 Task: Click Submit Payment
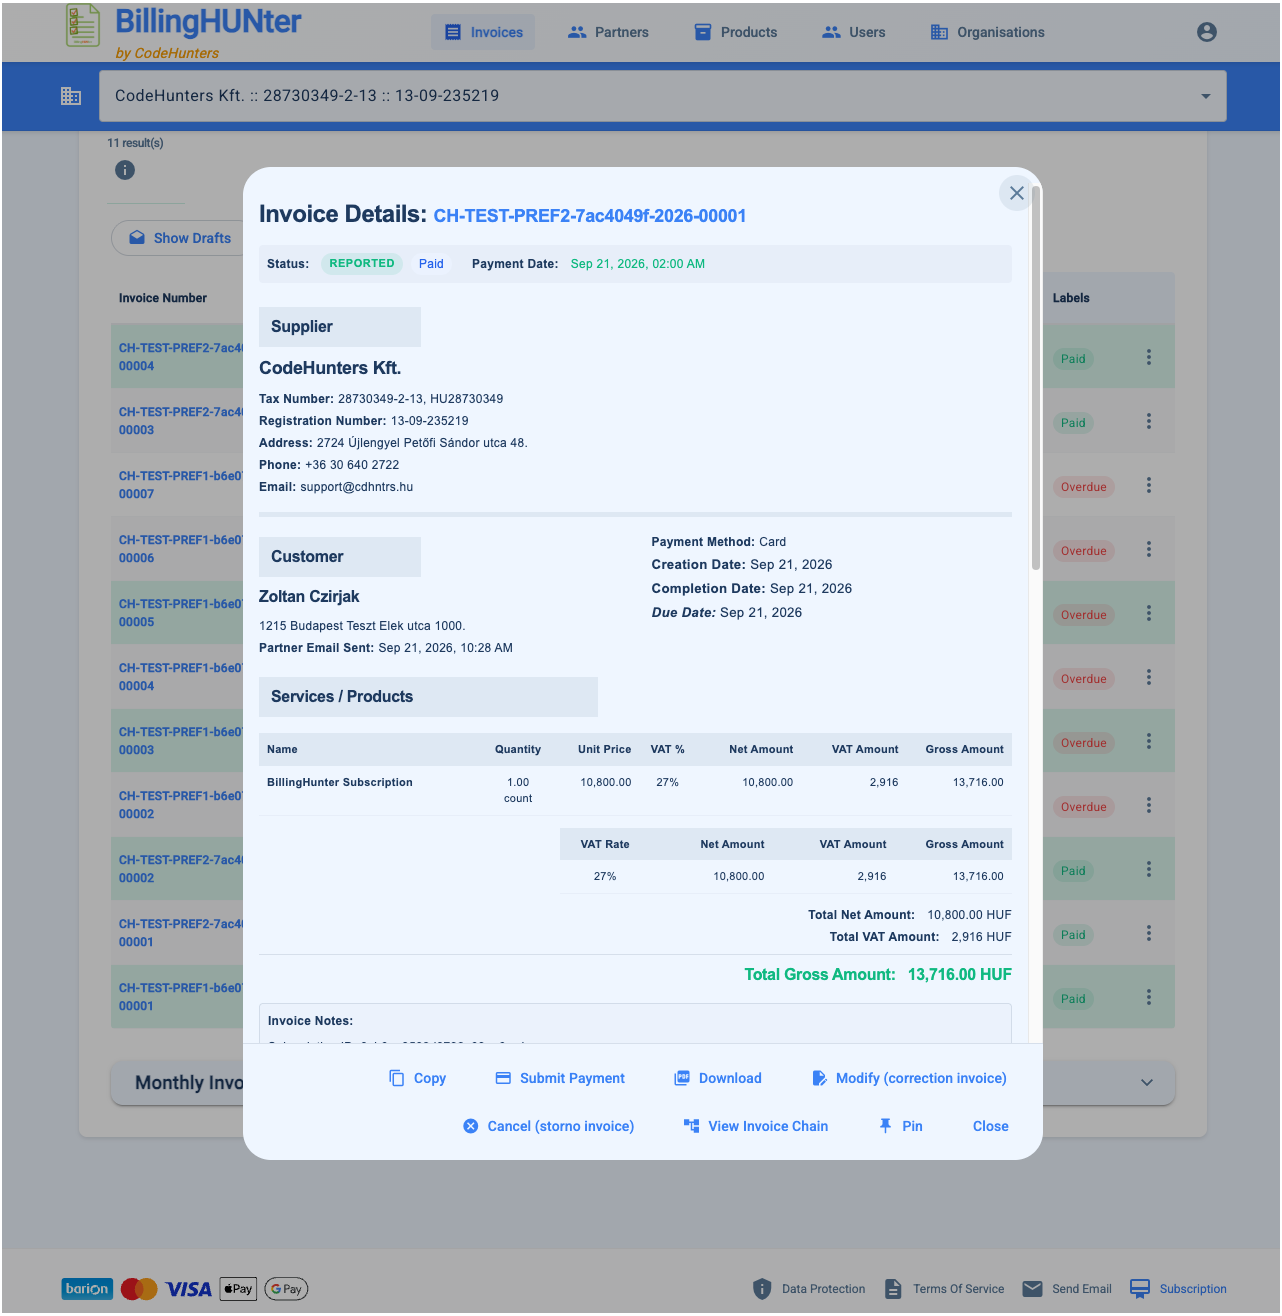(560, 1078)
